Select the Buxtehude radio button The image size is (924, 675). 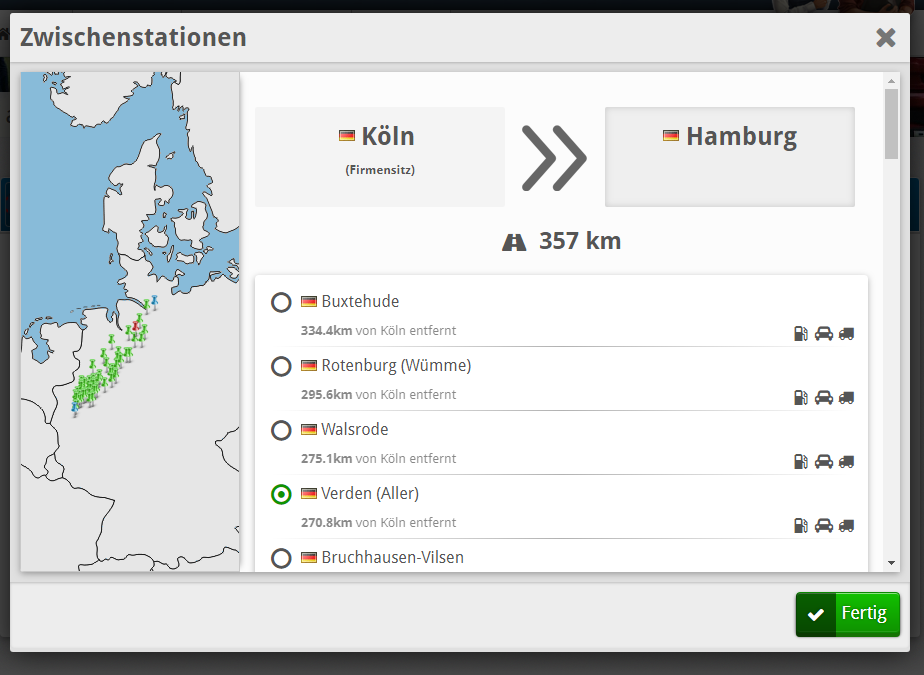pyautogui.click(x=281, y=302)
